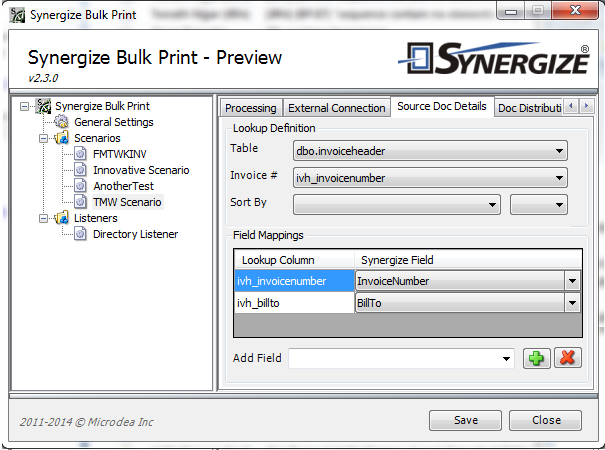Collapse the Synergize Bulk Print root node

pyautogui.click(x=24, y=106)
